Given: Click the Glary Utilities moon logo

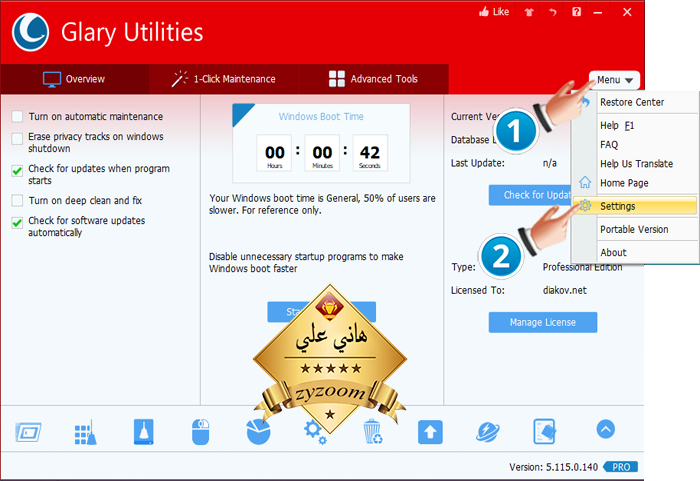Looking at the screenshot, I should (x=30, y=32).
